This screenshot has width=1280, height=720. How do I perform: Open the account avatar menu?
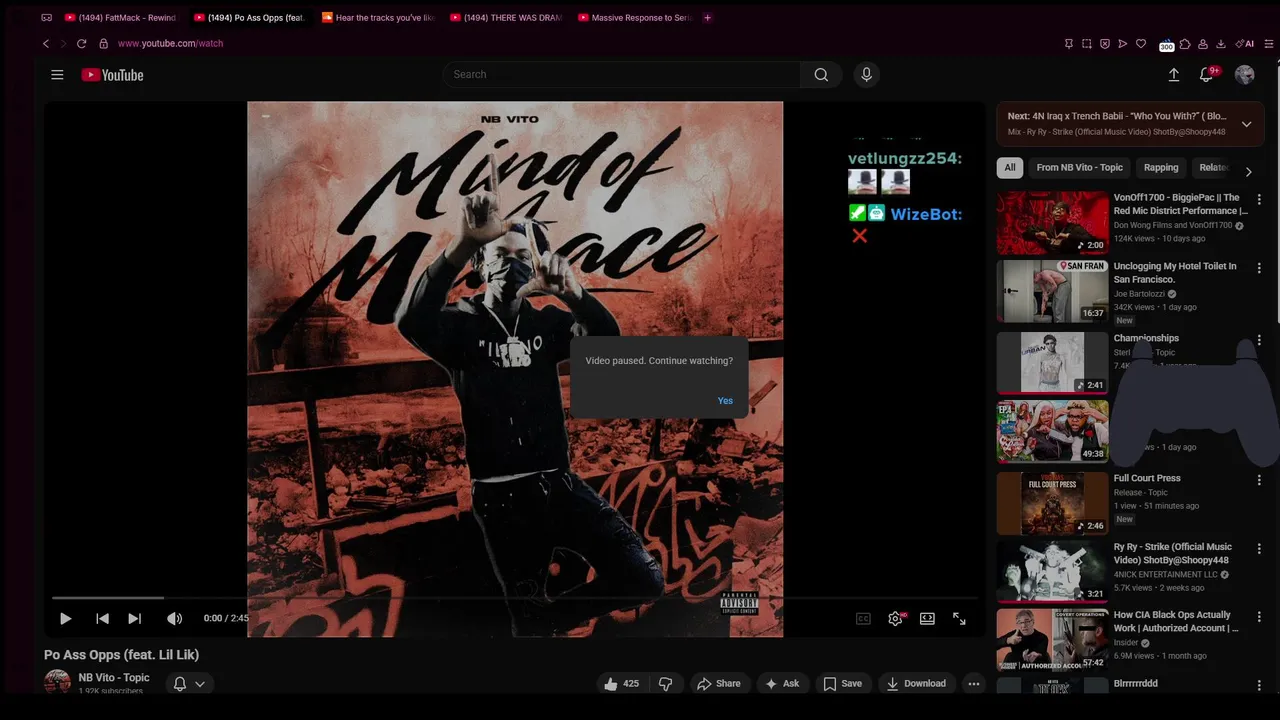coord(1245,75)
